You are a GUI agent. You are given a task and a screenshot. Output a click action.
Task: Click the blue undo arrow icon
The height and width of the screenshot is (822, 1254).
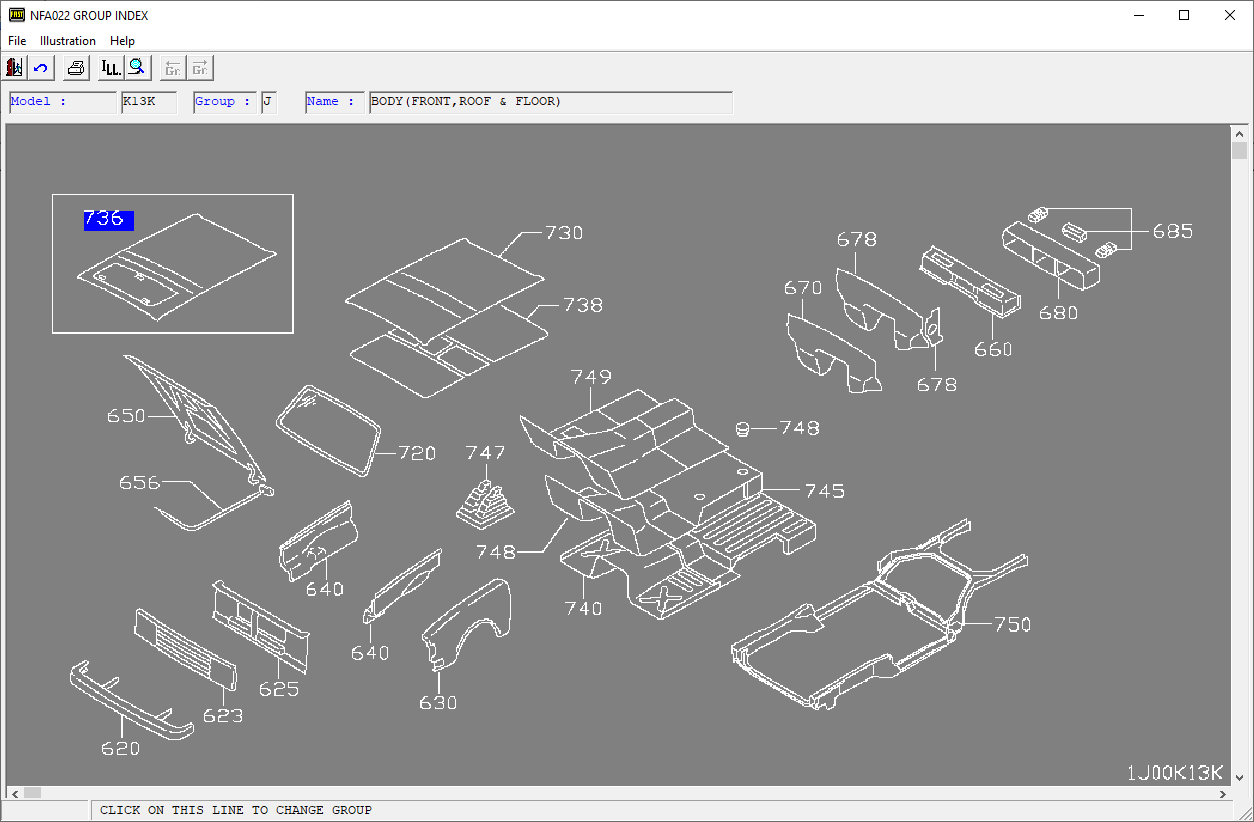[x=41, y=68]
